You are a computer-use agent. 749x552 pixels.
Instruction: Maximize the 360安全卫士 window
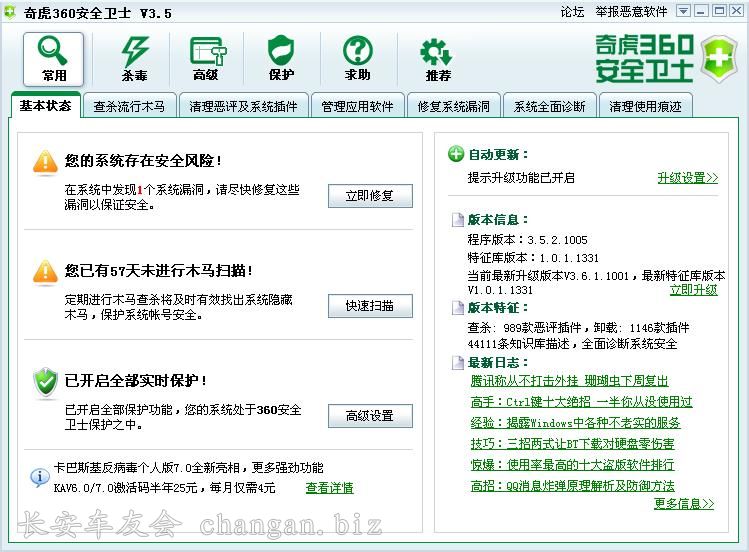(718, 11)
